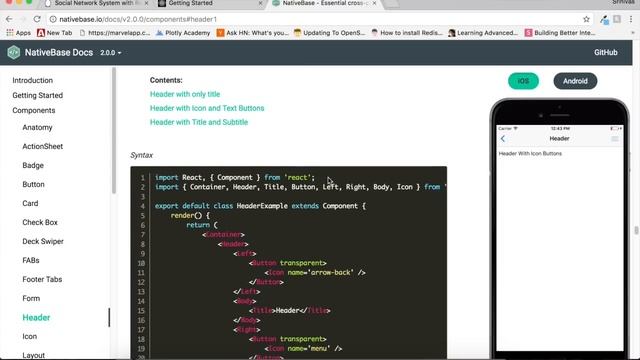This screenshot has height=360, width=640.
Task: Bookmark page with the star icon
Action: click(x=586, y=19)
